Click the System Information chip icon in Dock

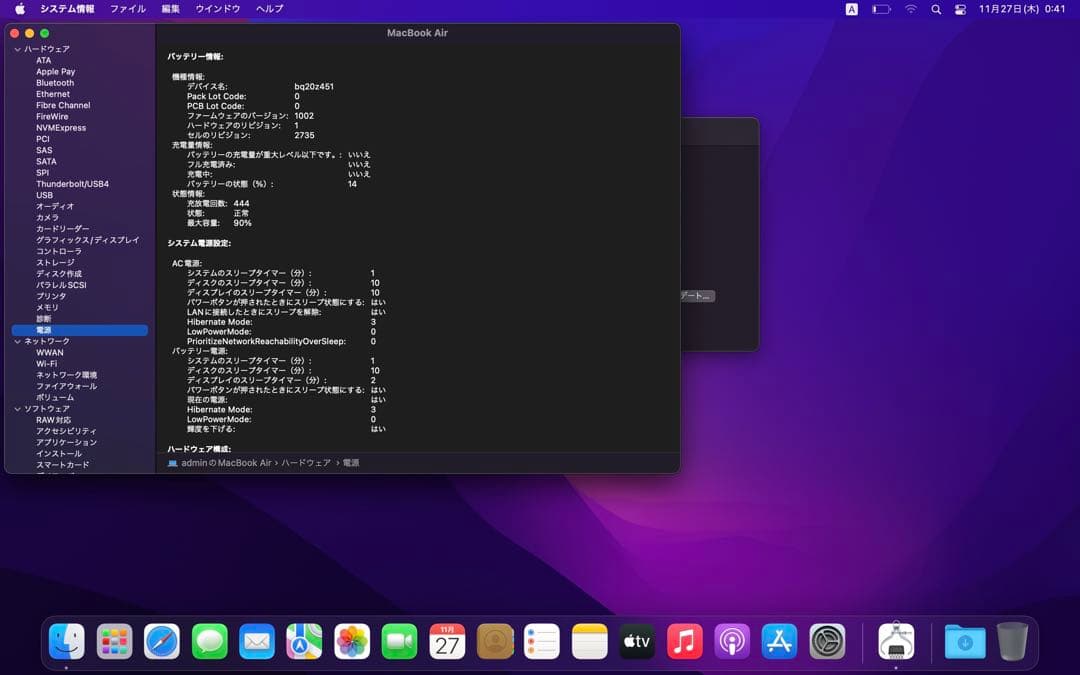[896, 641]
